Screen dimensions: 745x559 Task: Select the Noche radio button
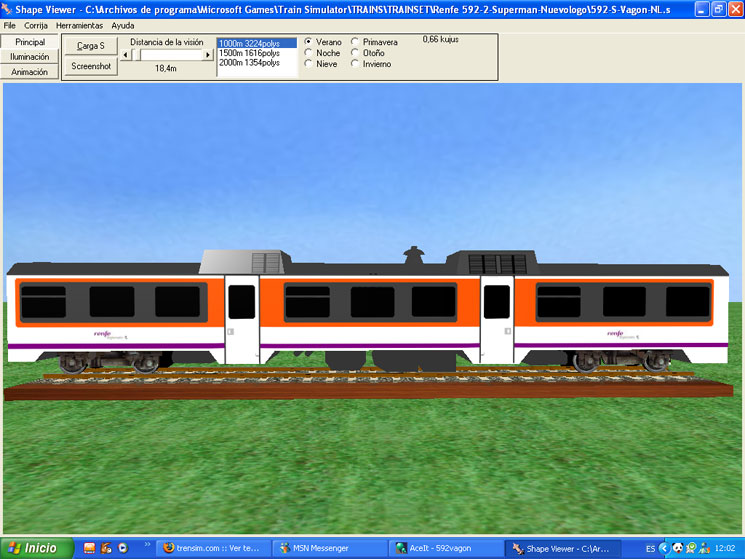pyautogui.click(x=308, y=53)
